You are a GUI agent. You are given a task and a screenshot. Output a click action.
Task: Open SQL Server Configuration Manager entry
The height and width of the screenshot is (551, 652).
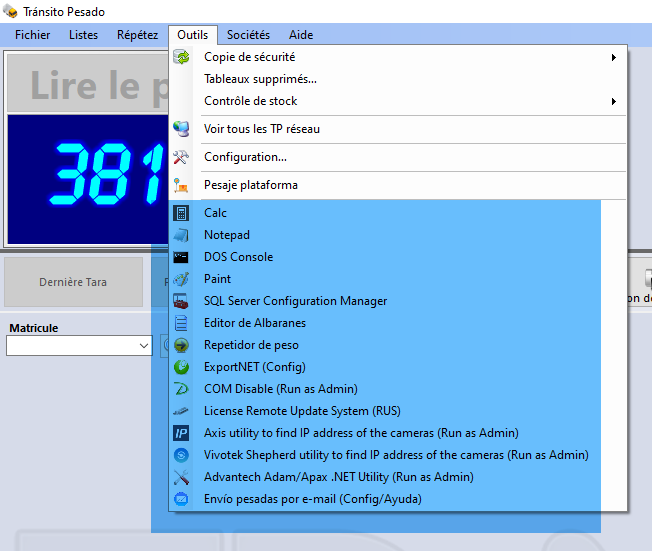pyautogui.click(x=398, y=301)
